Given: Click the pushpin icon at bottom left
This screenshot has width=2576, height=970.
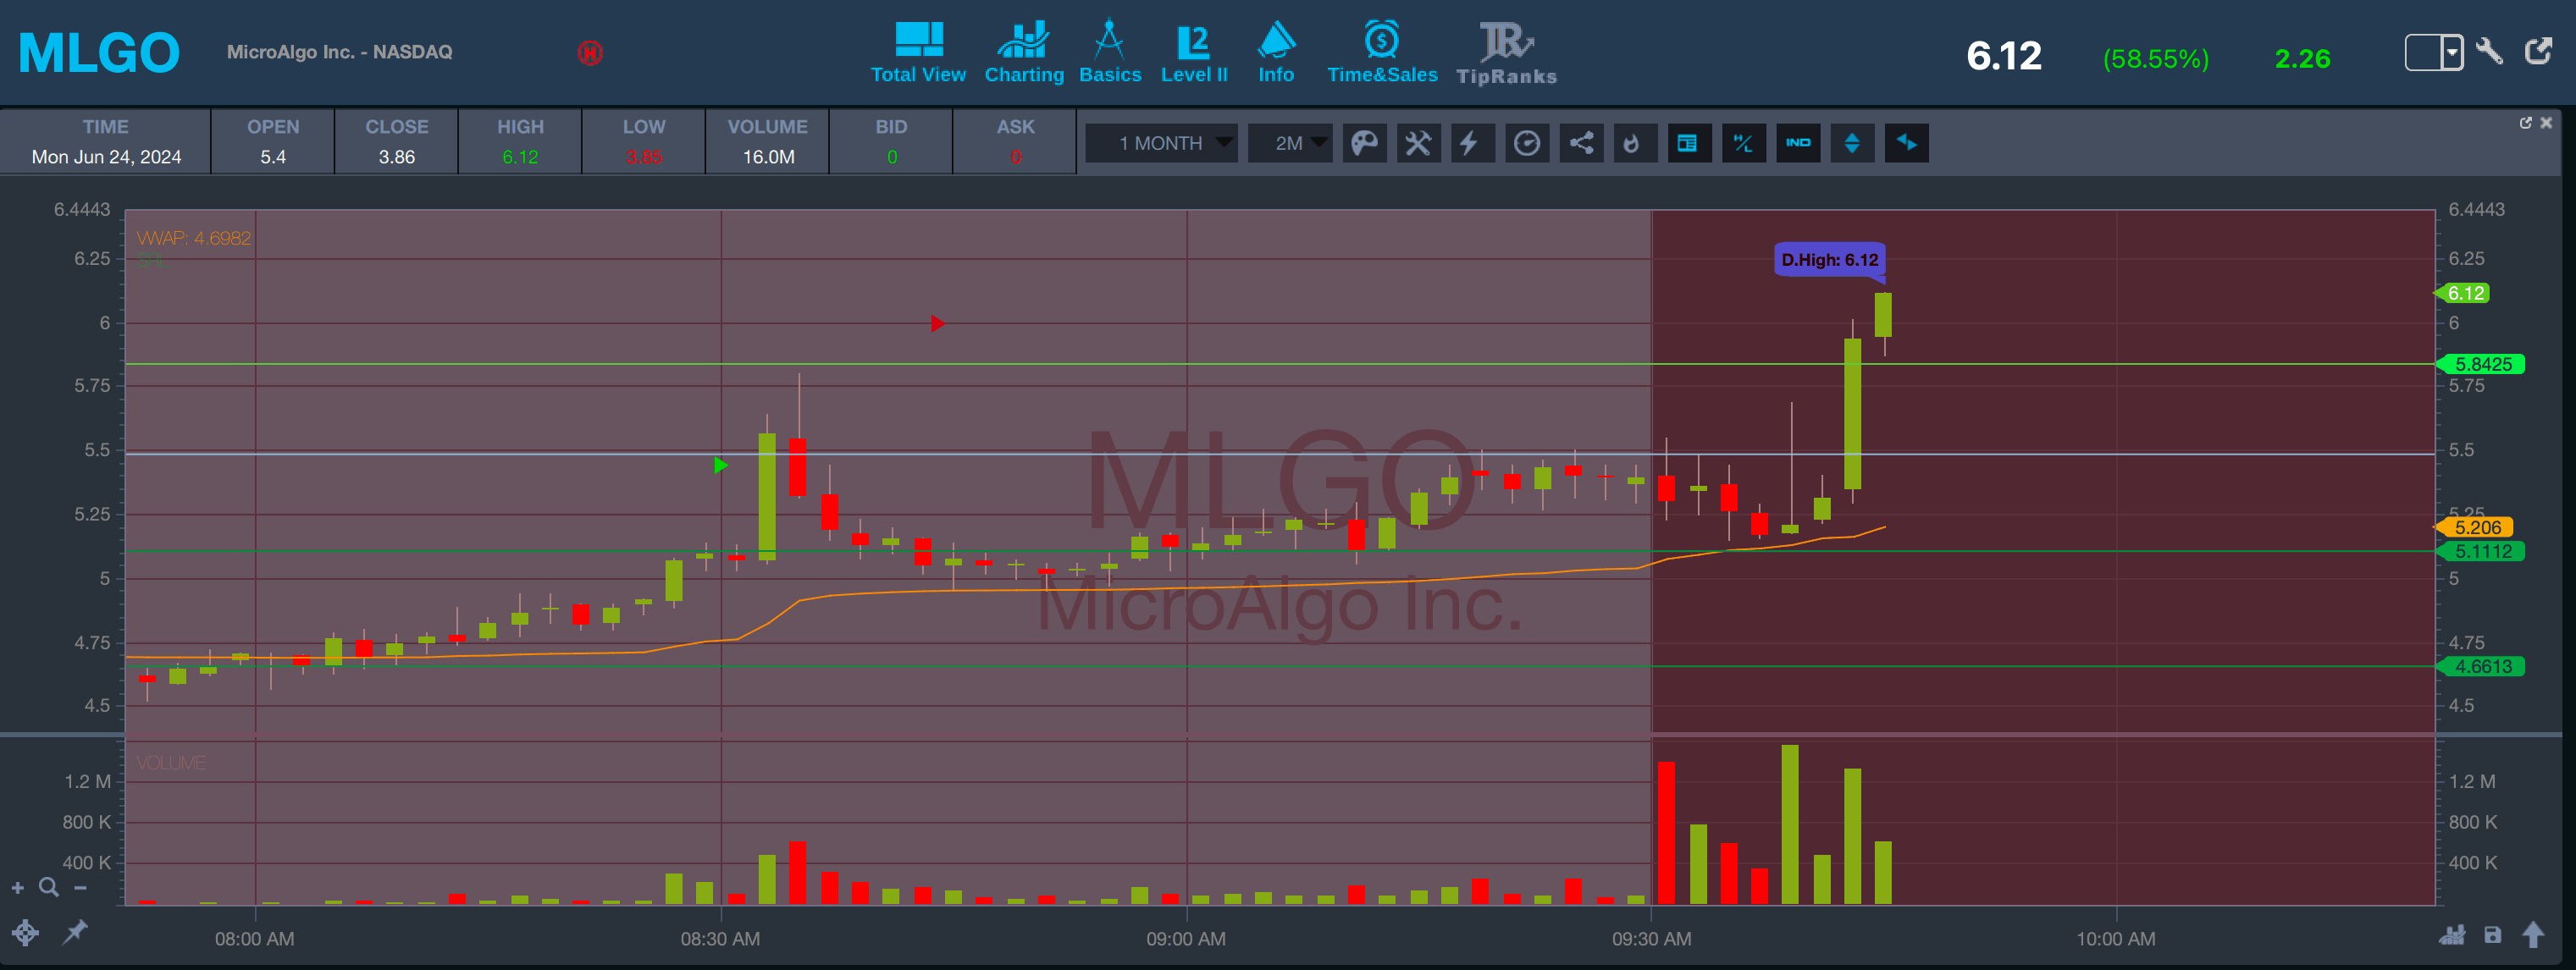Looking at the screenshot, I should [75, 932].
